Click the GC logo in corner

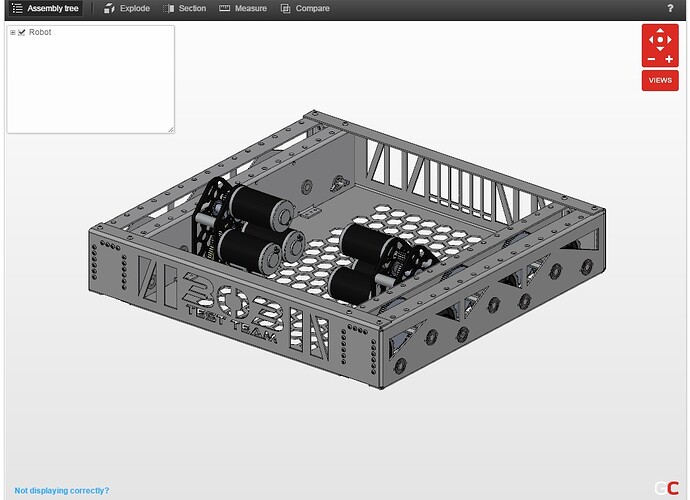click(667, 488)
